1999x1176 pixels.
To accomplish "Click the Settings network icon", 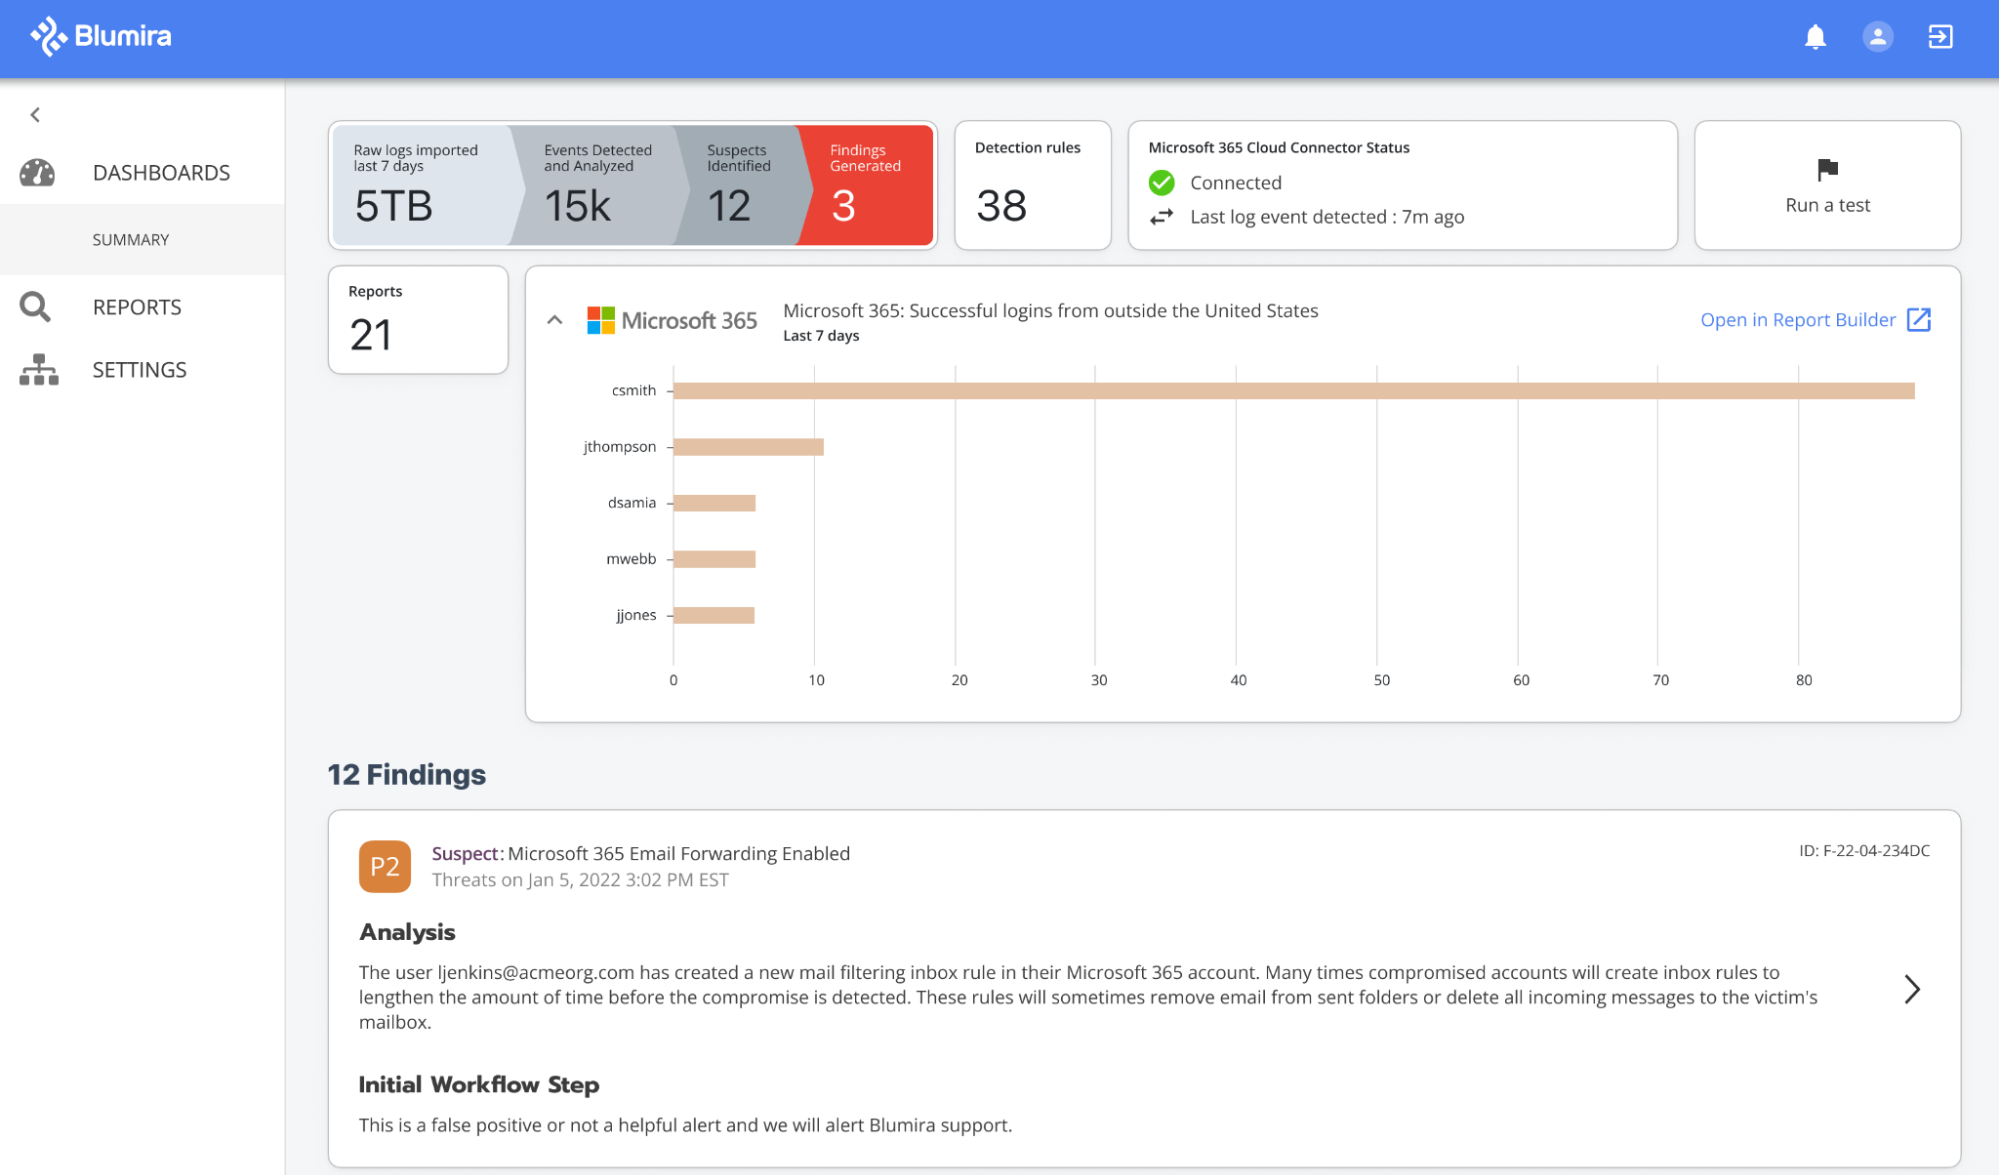I will 38,370.
